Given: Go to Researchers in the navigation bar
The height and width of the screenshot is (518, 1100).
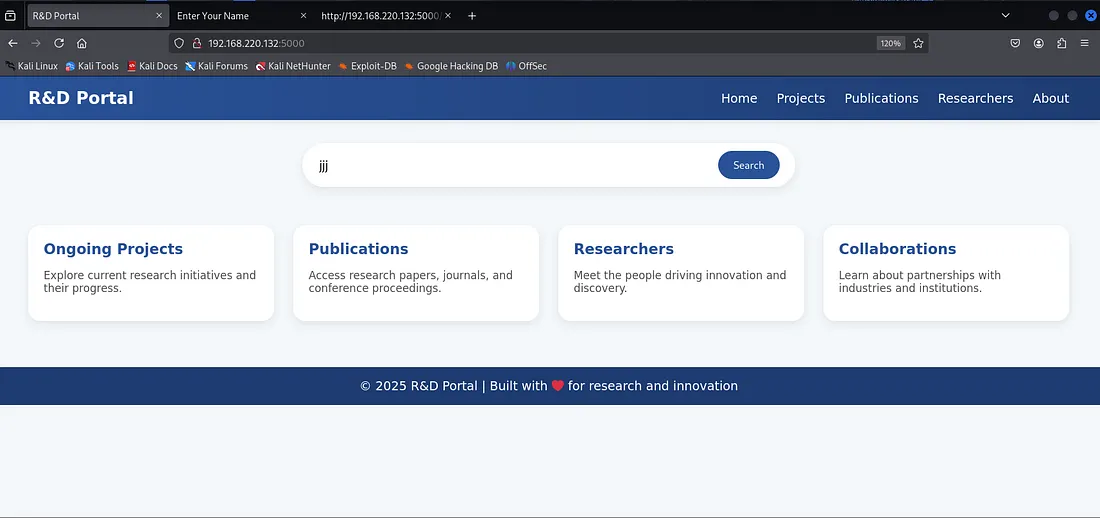Looking at the screenshot, I should [x=975, y=98].
